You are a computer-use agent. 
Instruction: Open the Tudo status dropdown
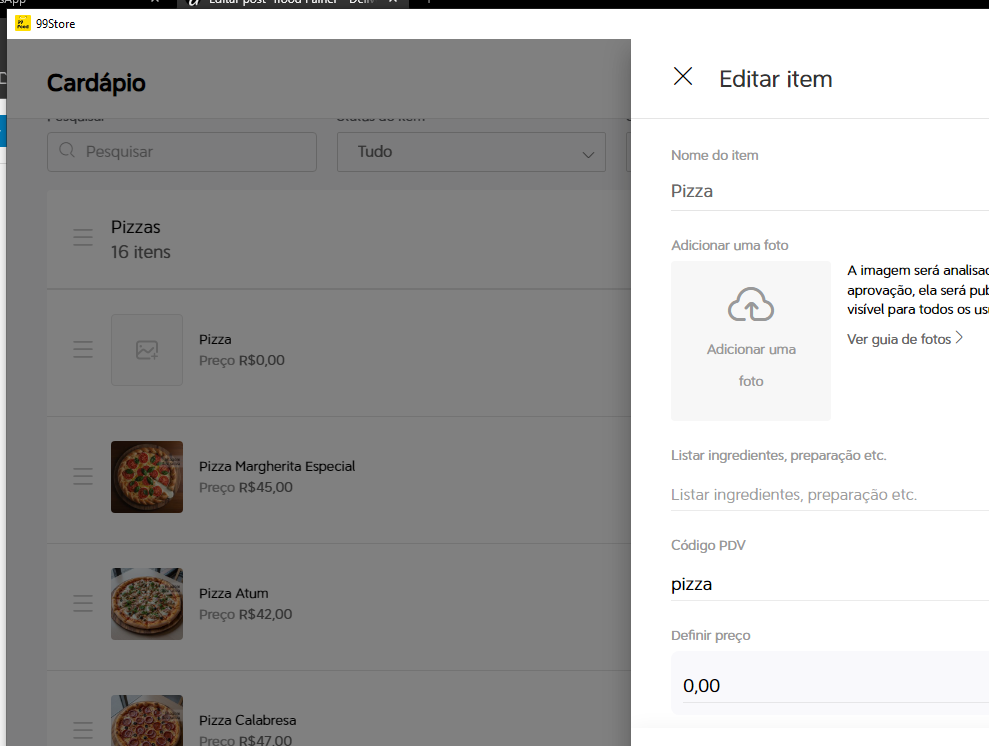pyautogui.click(x=471, y=152)
